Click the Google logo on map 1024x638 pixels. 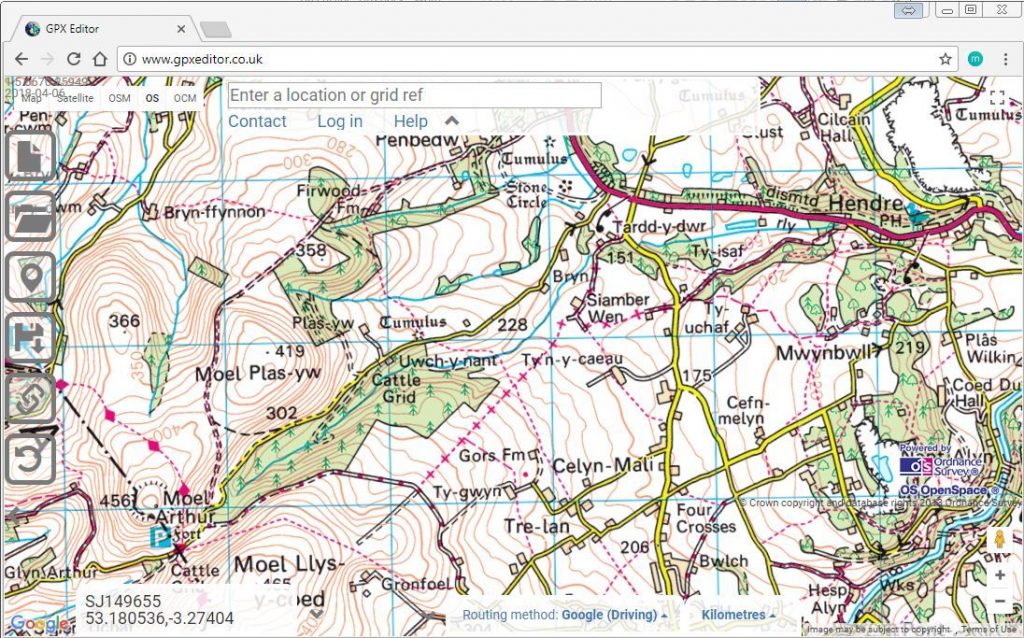tap(39, 623)
